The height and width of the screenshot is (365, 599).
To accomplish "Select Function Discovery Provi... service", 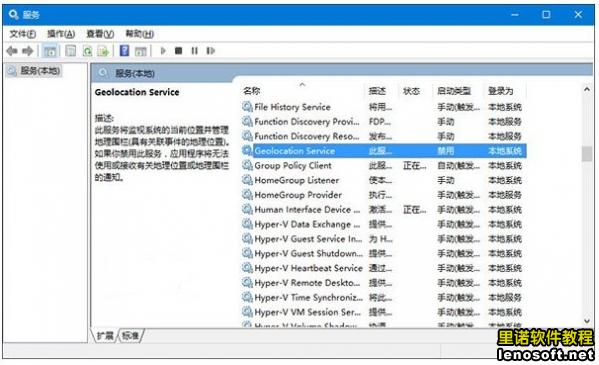I will point(384,122).
